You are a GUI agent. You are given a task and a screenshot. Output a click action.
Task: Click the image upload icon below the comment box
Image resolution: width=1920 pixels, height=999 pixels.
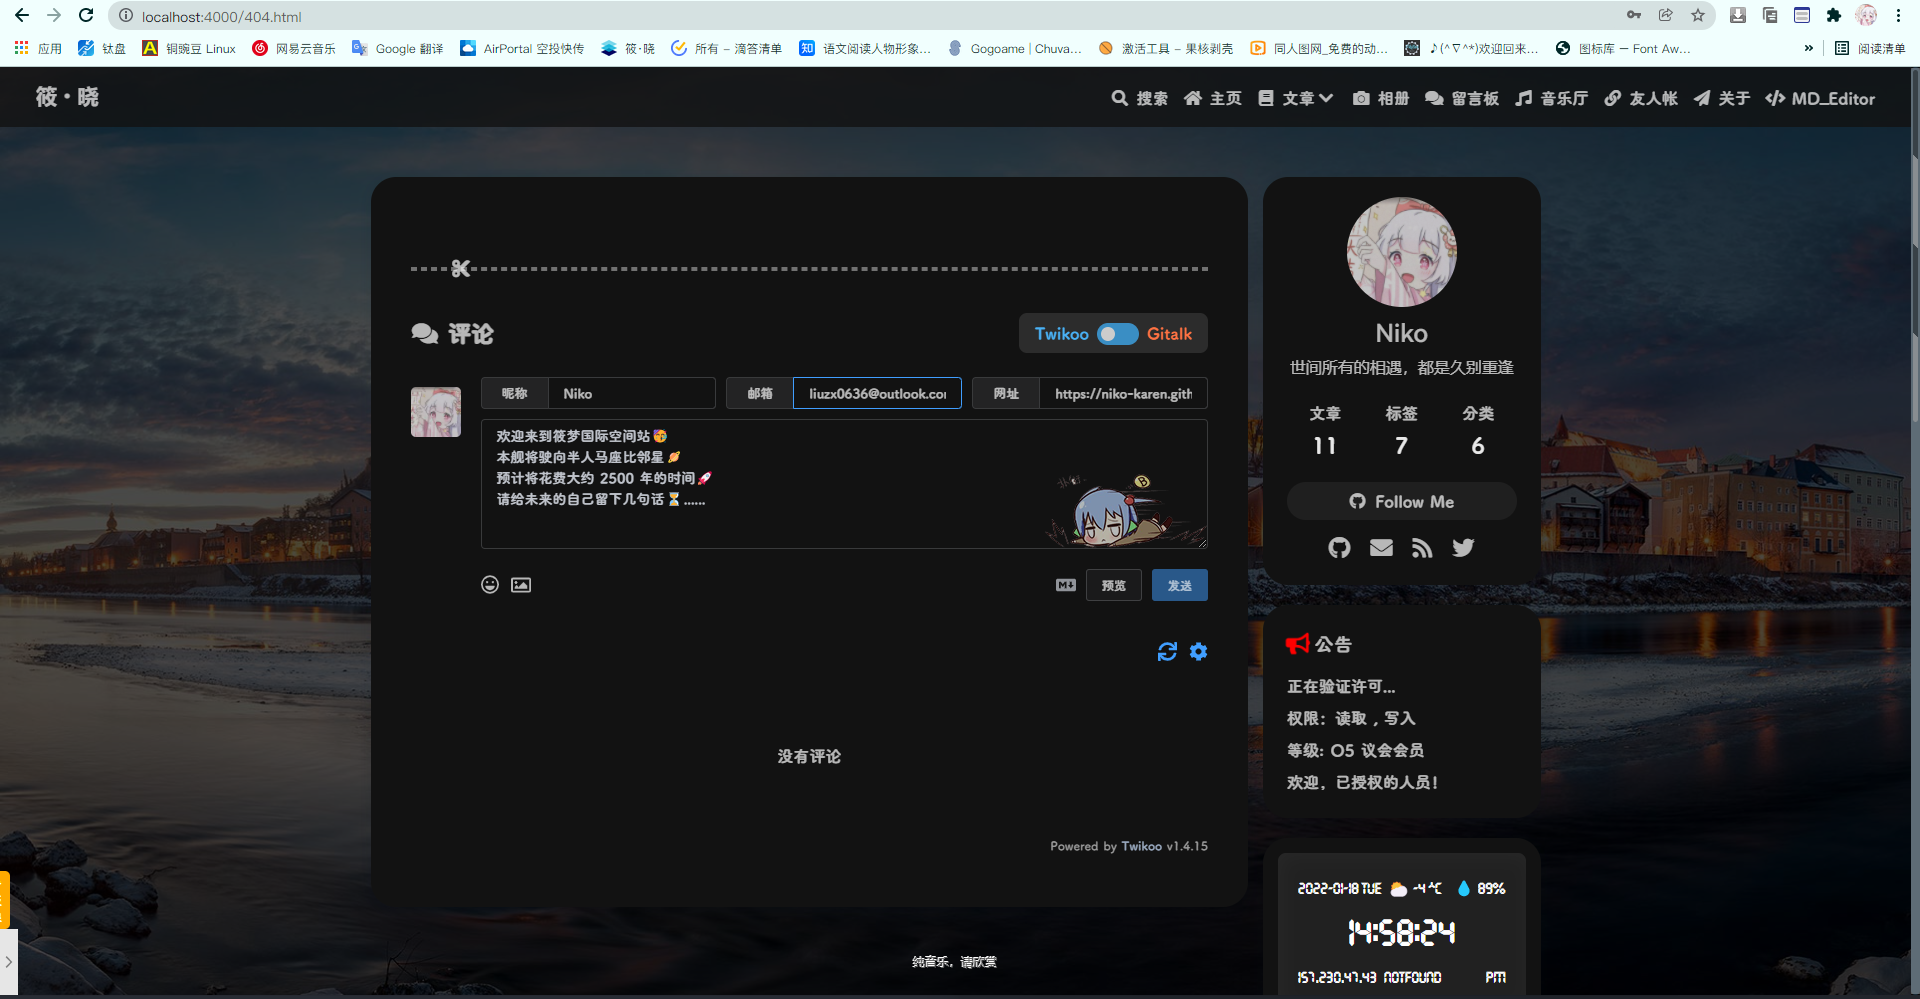pos(520,585)
